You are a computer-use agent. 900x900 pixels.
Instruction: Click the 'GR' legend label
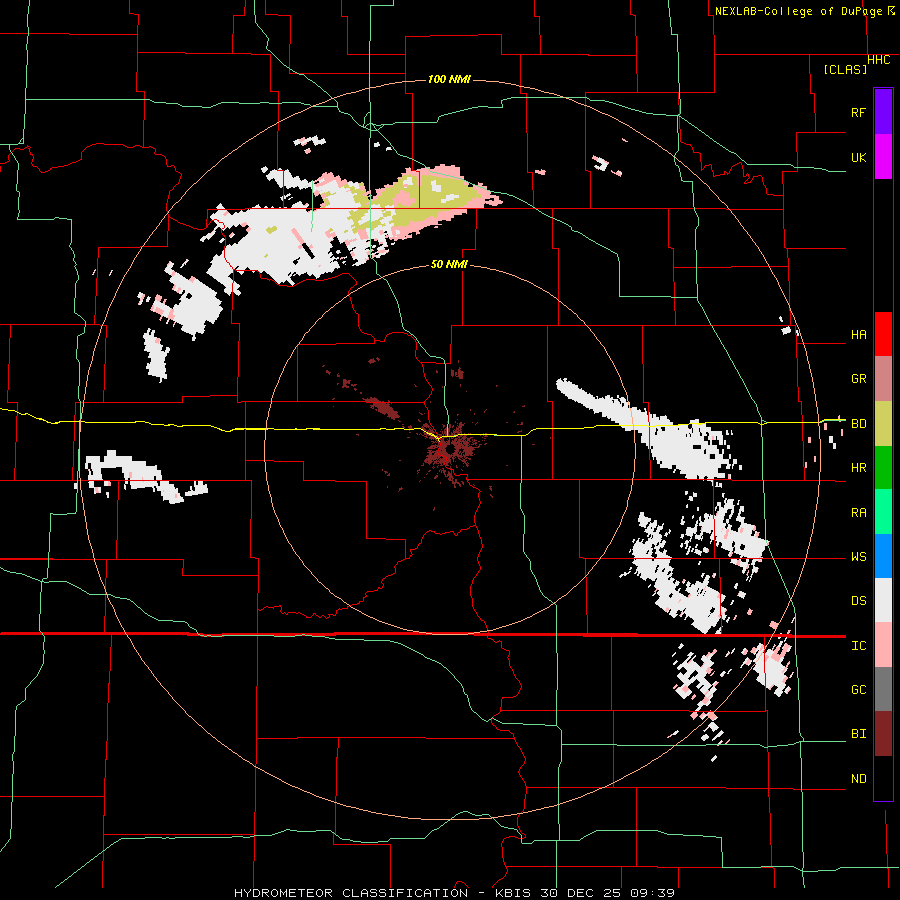pos(858,379)
